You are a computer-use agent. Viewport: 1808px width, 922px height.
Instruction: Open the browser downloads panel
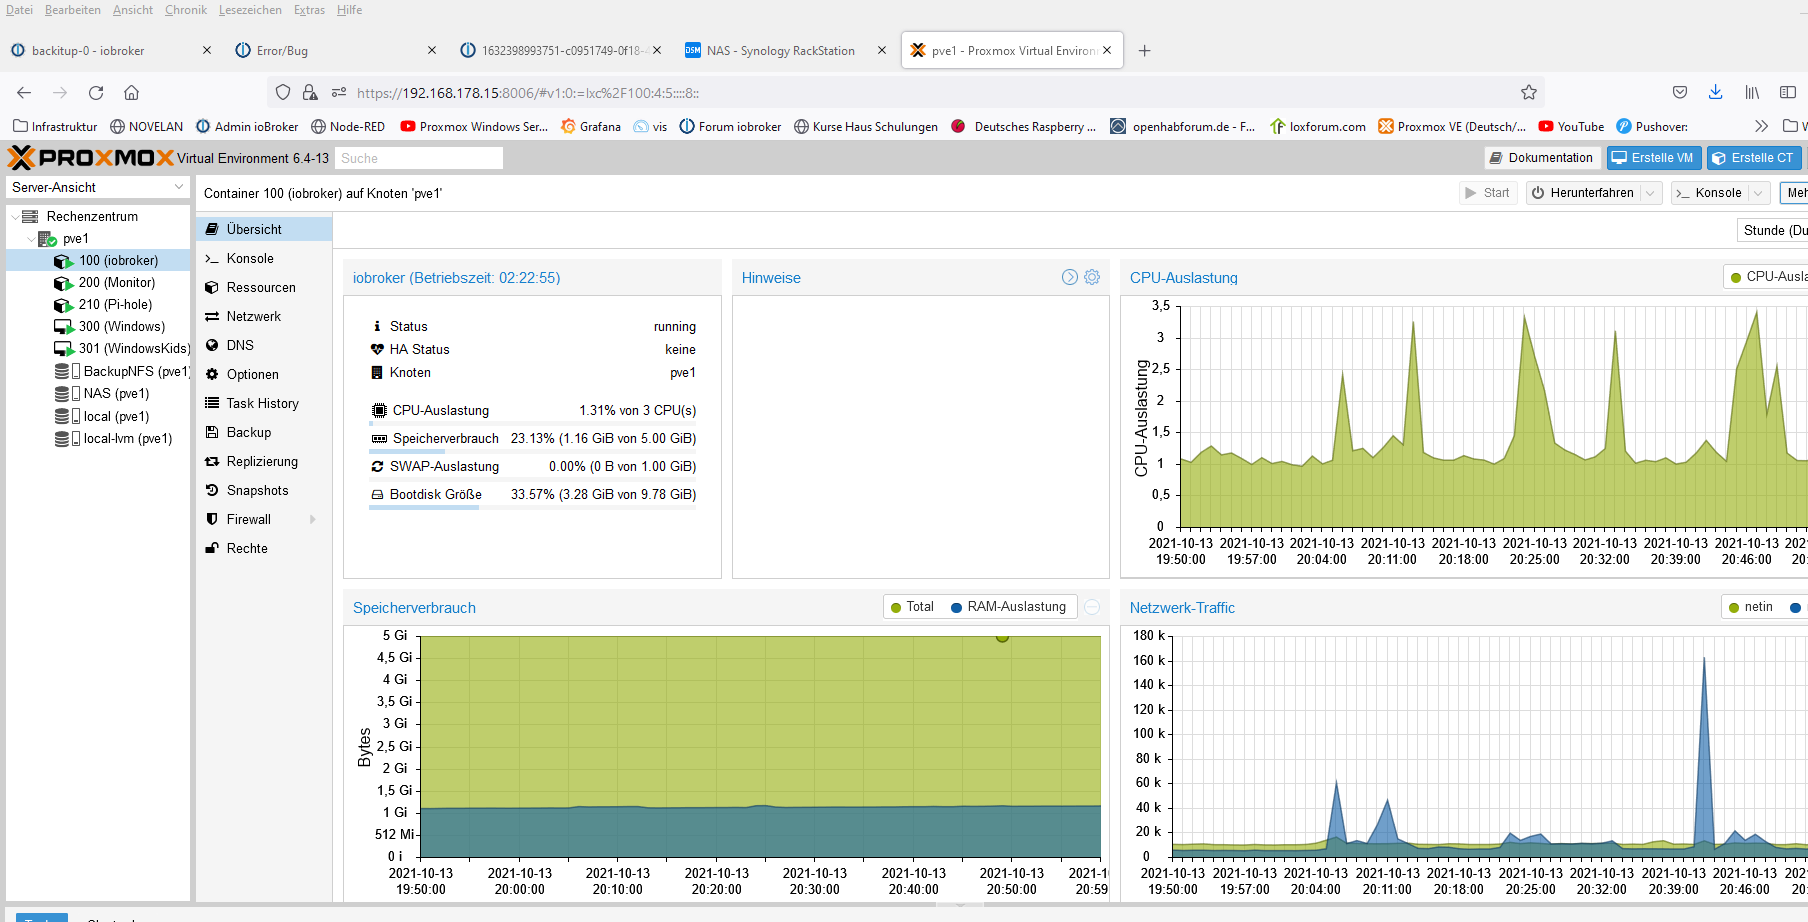click(1715, 92)
